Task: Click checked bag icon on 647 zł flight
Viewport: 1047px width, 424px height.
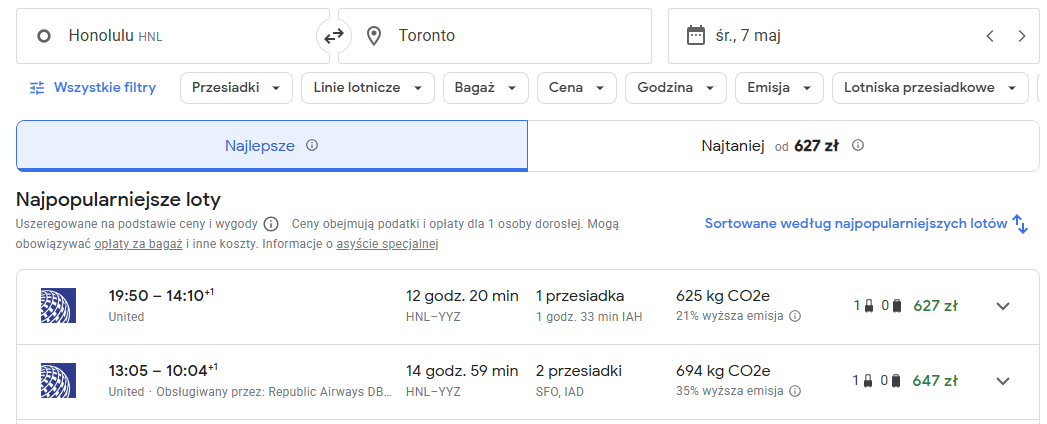Action: 897,381
